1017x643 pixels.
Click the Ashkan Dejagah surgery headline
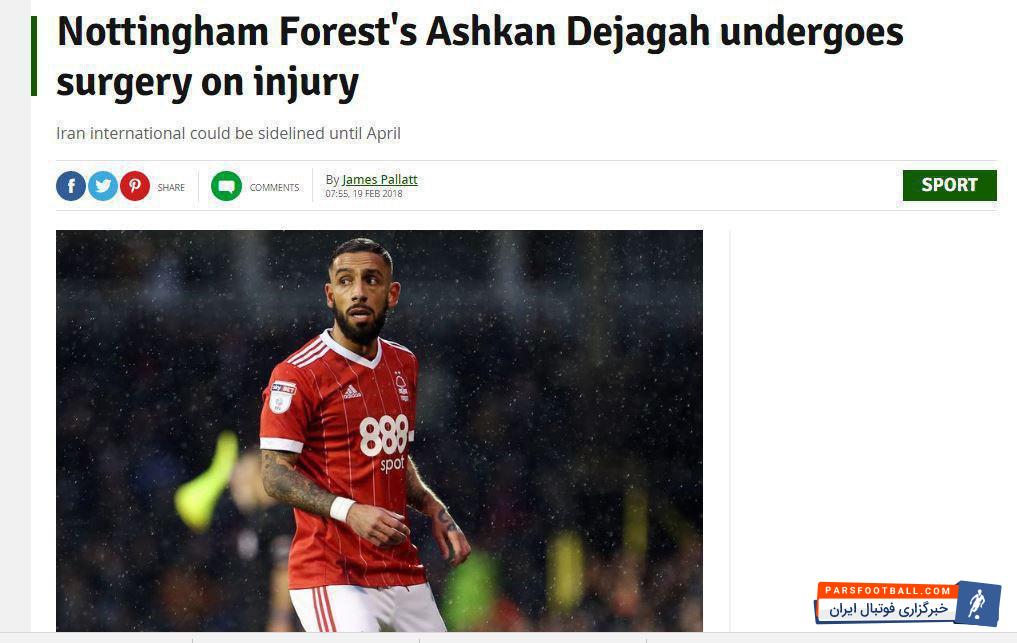(480, 56)
